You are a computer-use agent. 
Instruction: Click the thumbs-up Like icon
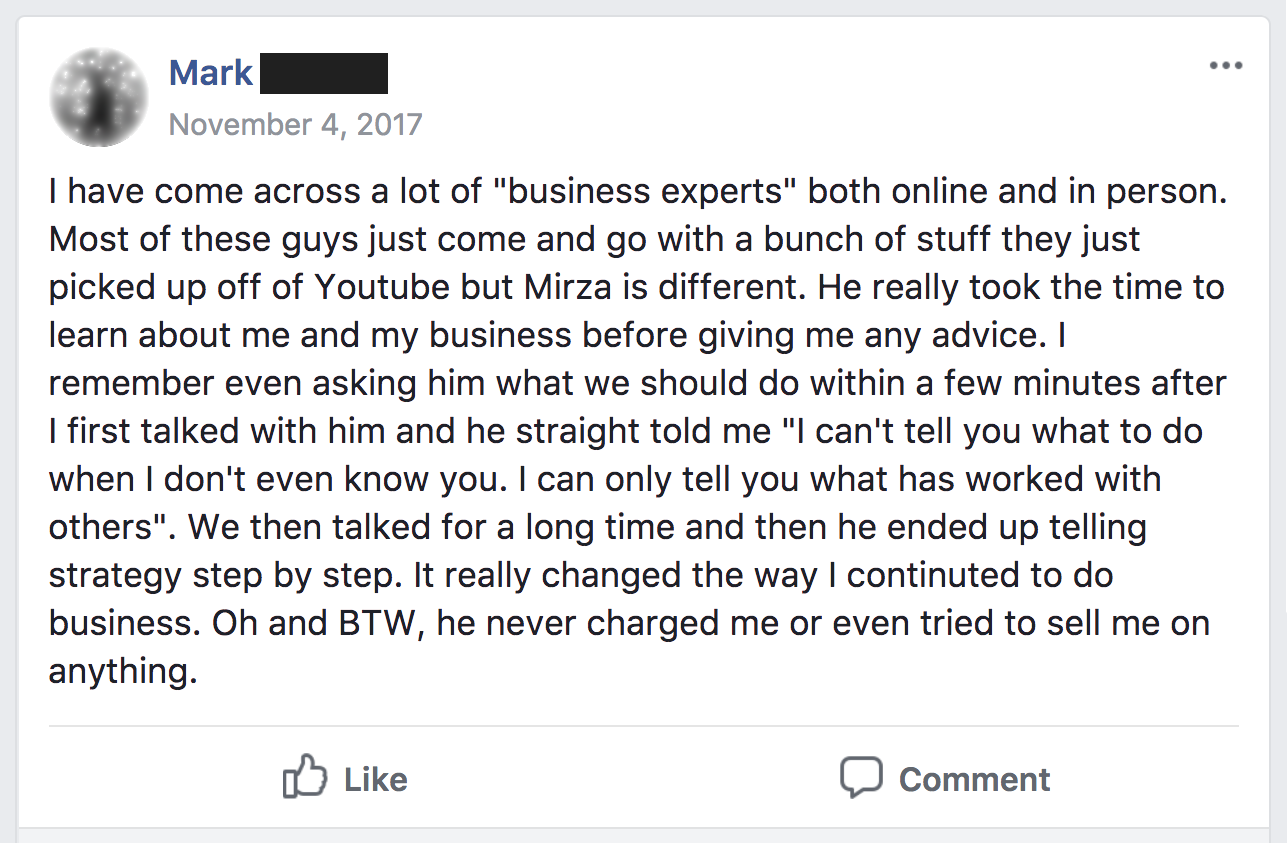(305, 777)
